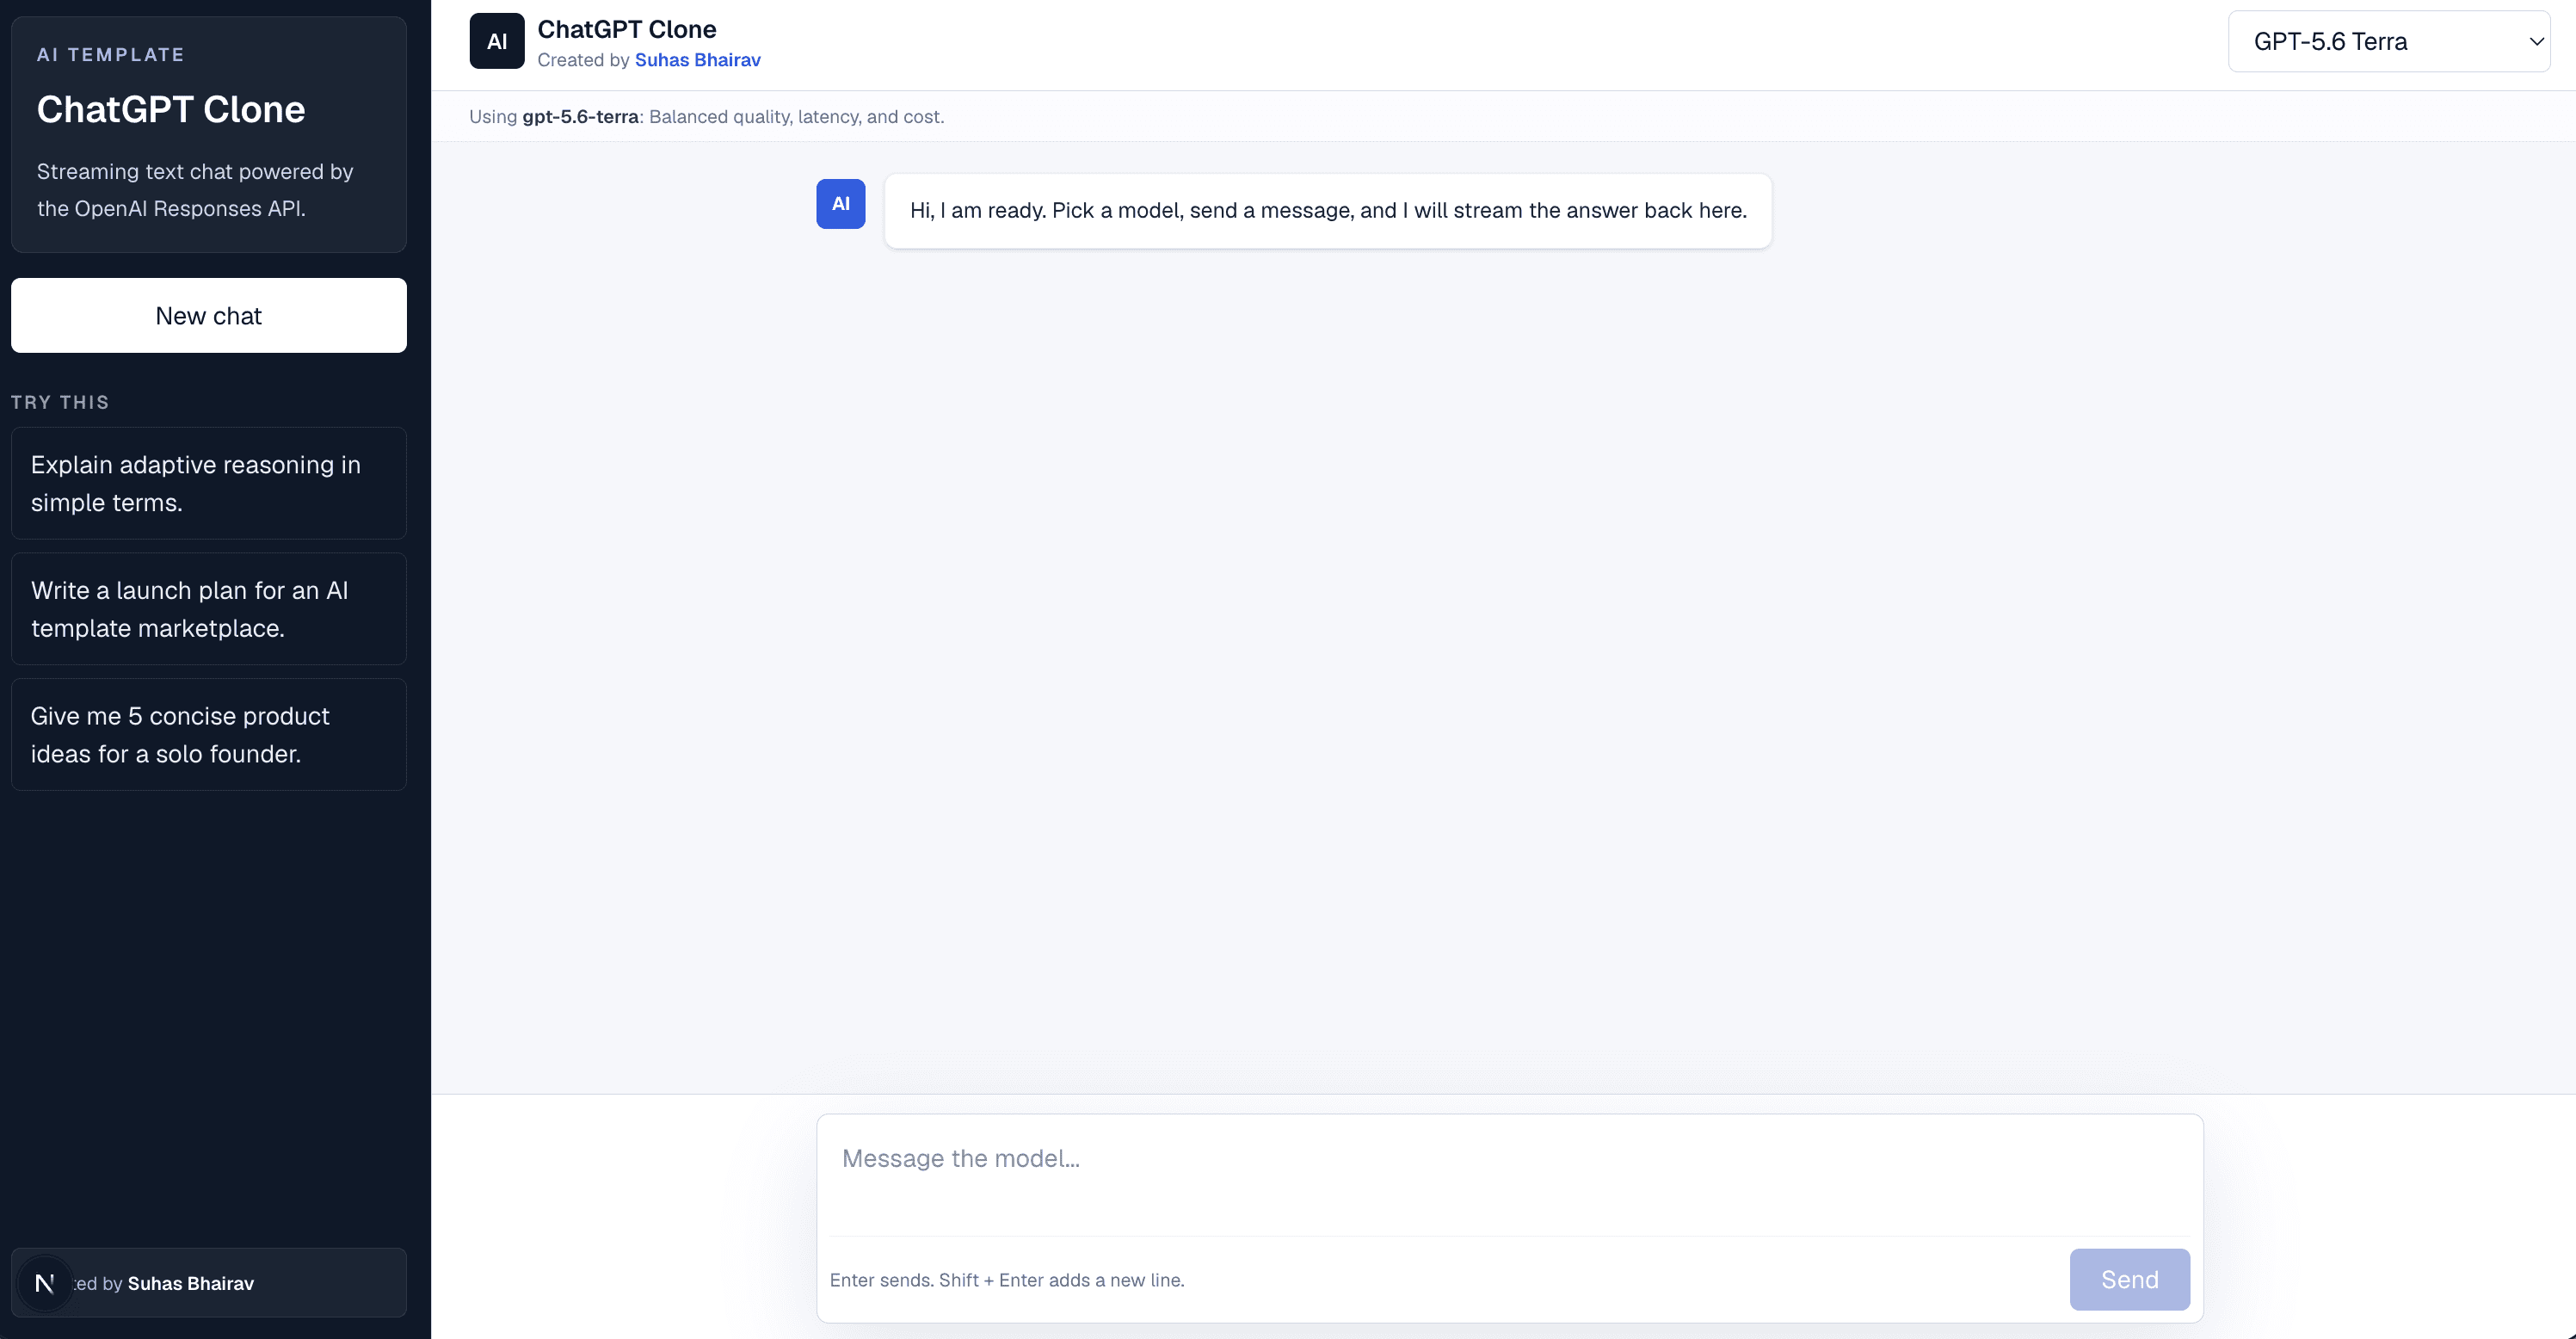The height and width of the screenshot is (1339, 2576).
Task: Open Suhas Bhairav link in sidebar footer
Action: point(191,1283)
